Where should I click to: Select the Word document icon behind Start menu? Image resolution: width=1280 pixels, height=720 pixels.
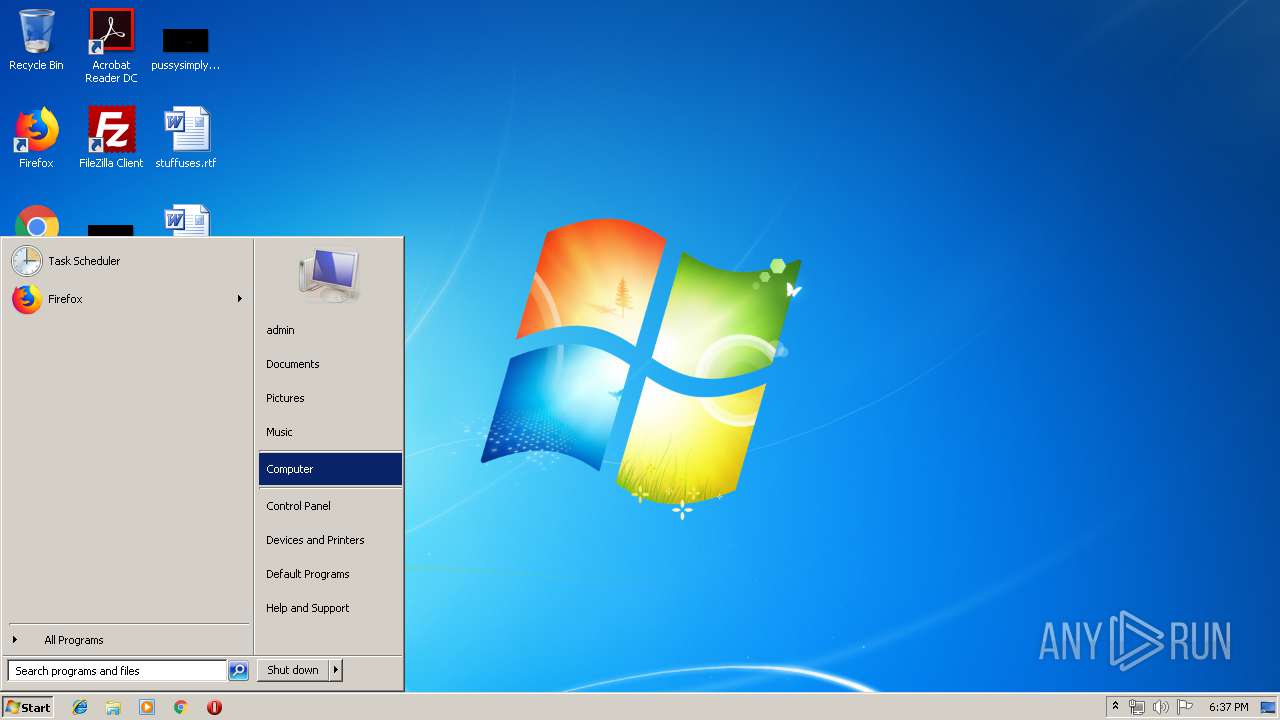coord(187,221)
